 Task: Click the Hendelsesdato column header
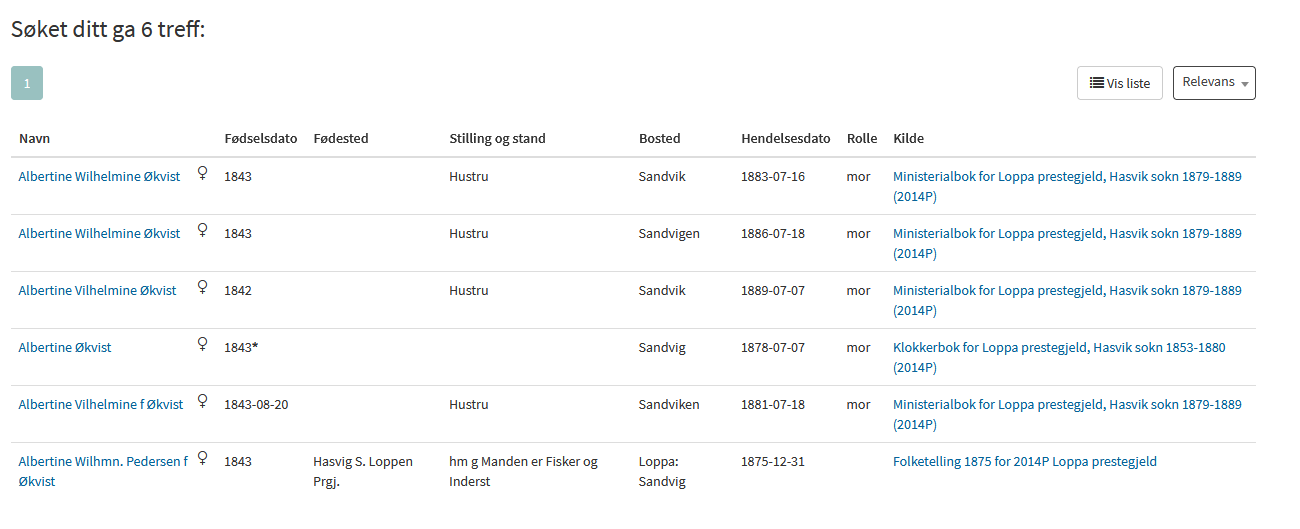pos(786,138)
